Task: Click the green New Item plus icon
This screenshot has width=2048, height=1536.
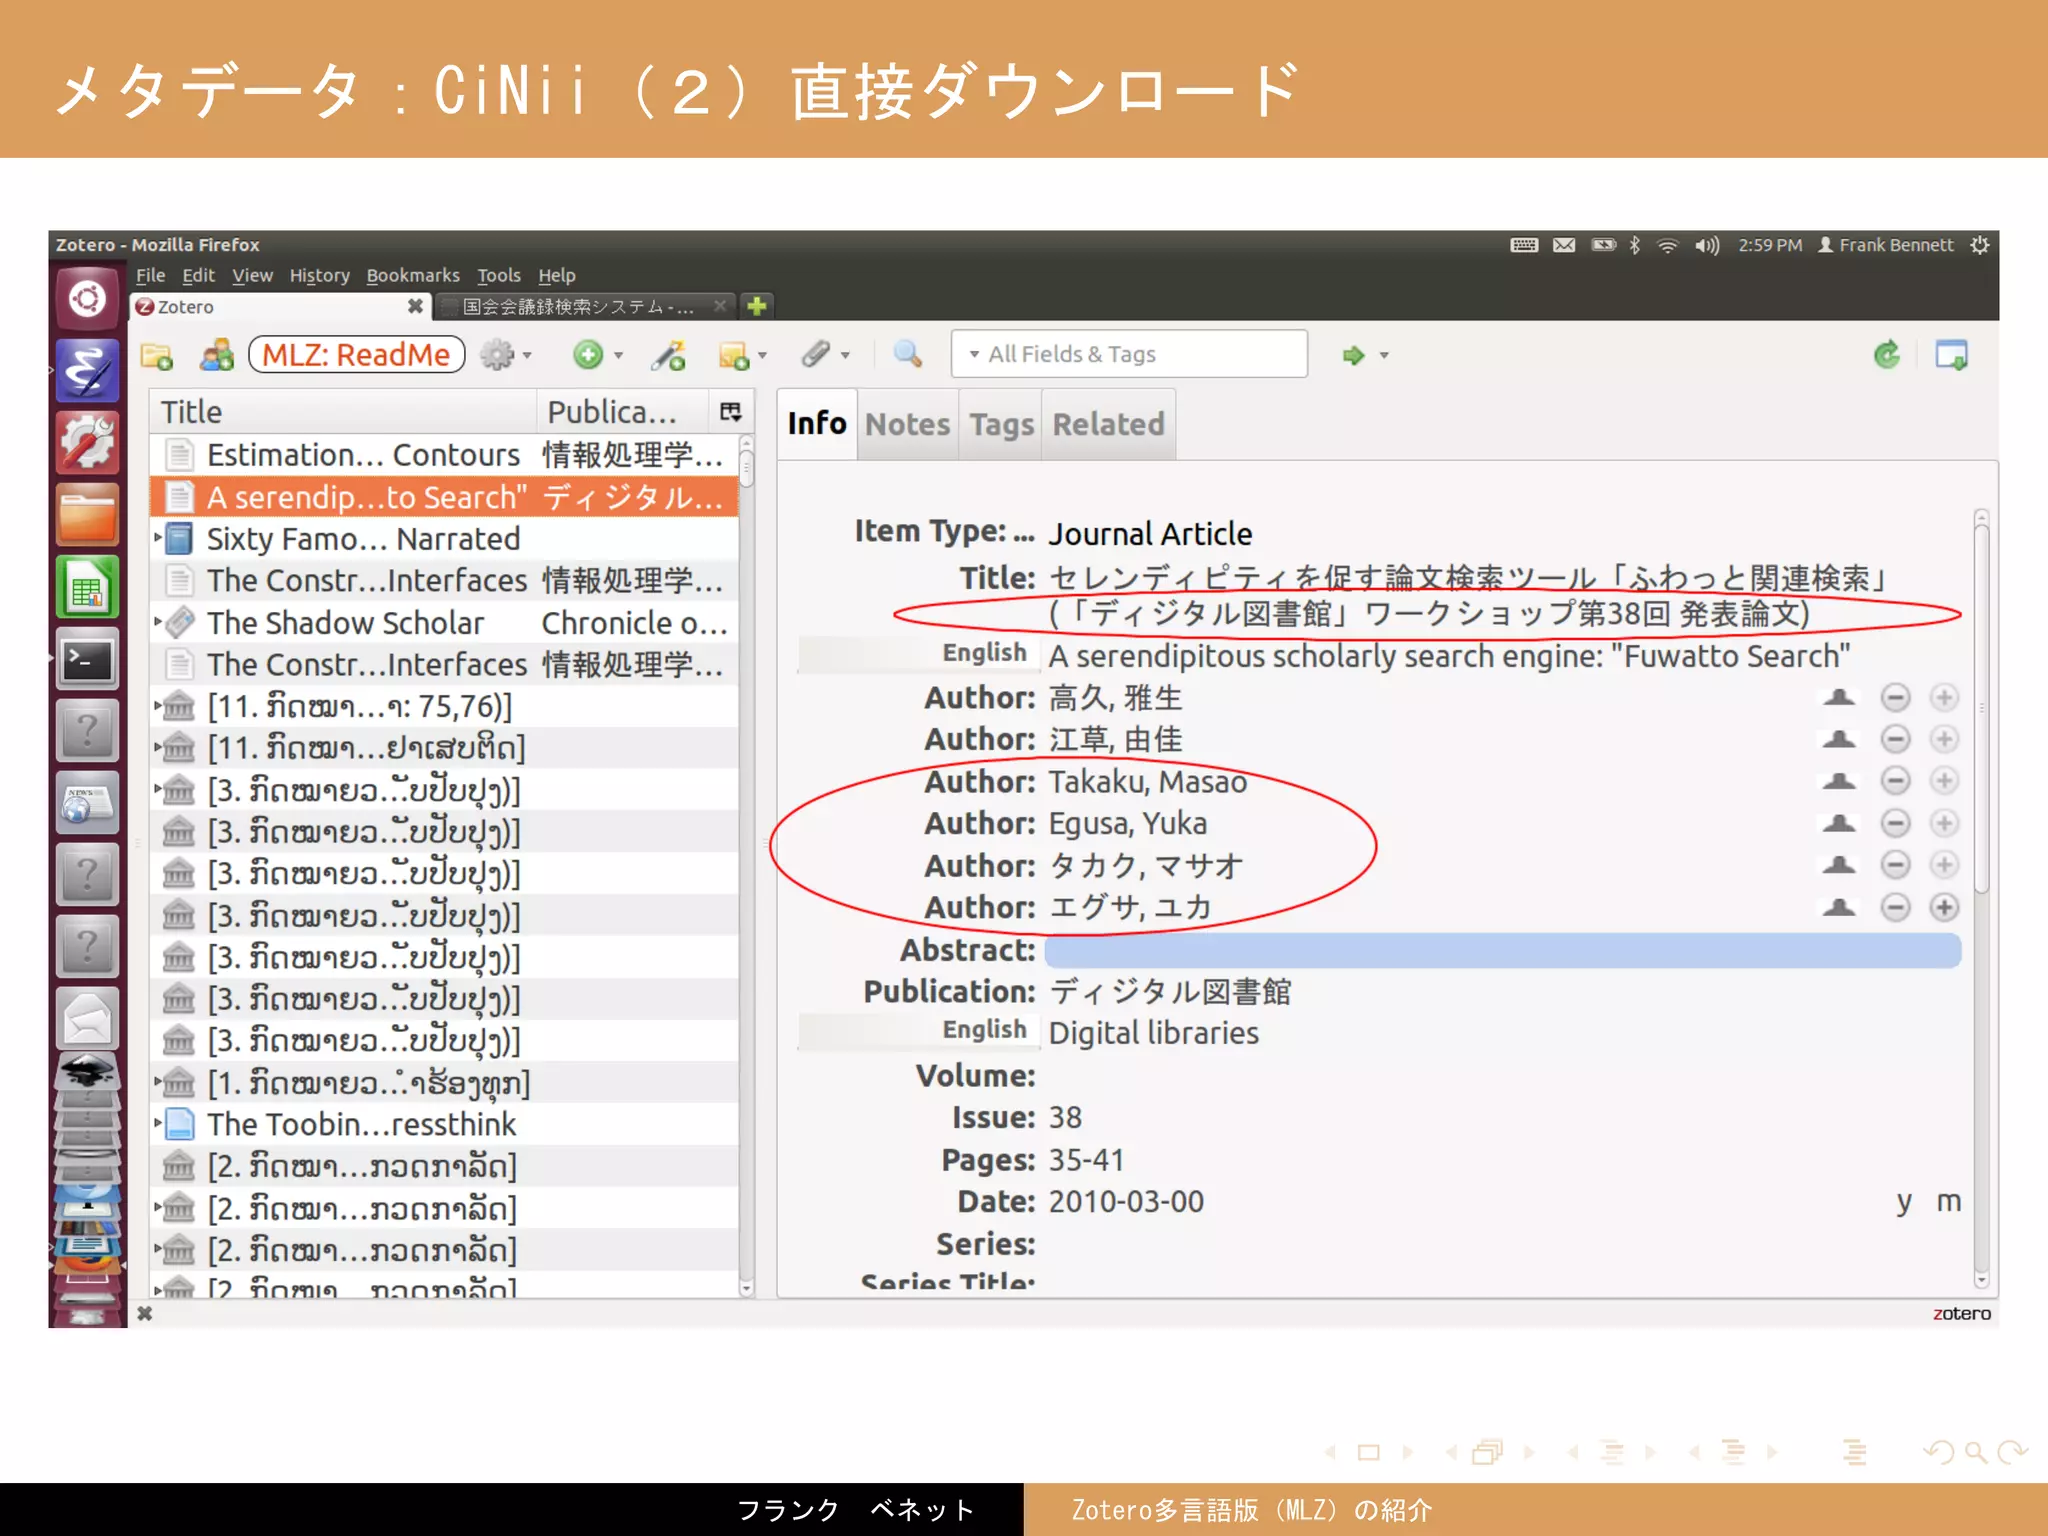Action: coord(587,355)
